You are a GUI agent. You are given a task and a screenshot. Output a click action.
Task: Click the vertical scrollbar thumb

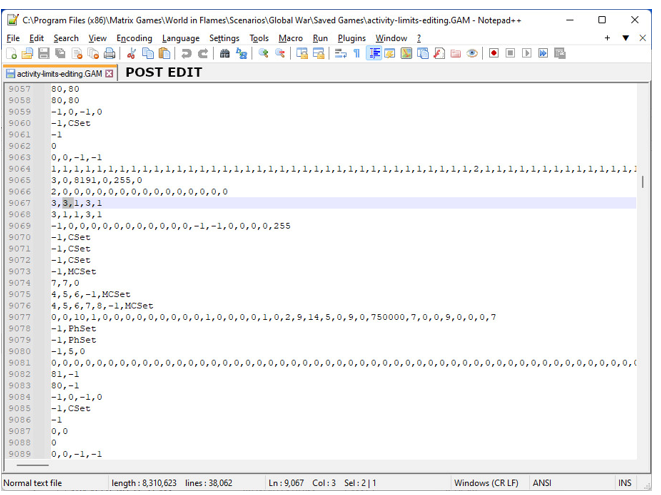[643, 182]
